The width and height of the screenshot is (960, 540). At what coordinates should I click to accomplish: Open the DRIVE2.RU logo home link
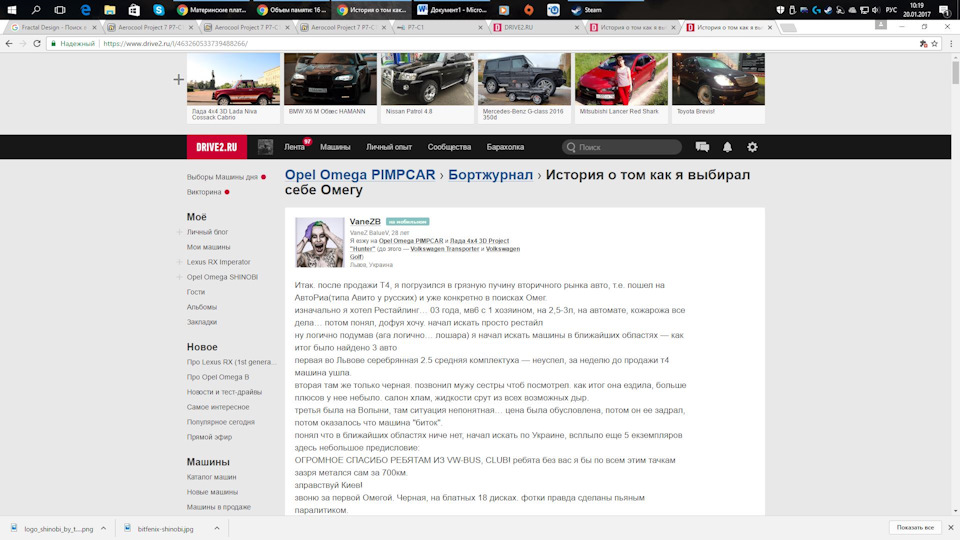(217, 147)
